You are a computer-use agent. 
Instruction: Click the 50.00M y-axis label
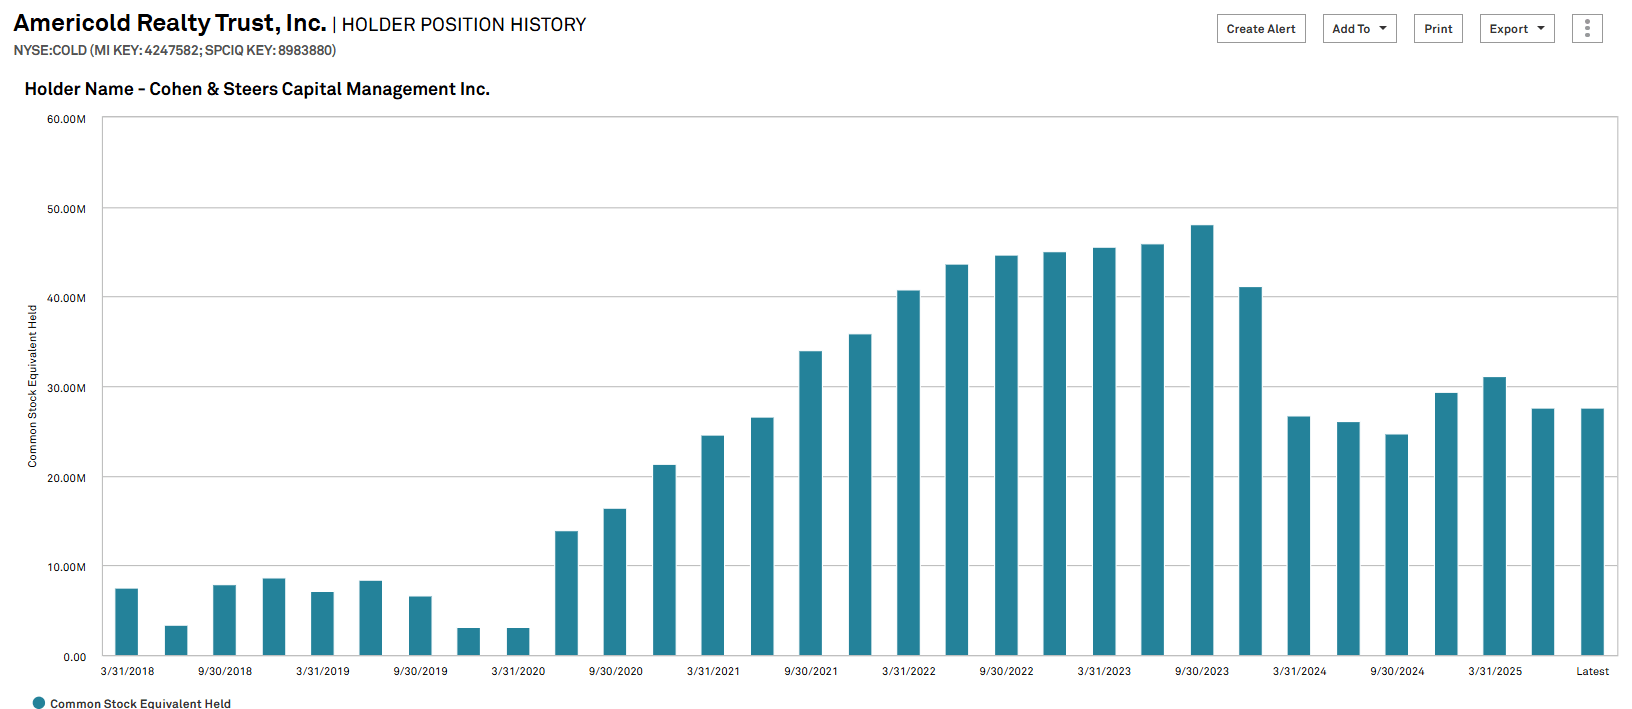click(66, 209)
